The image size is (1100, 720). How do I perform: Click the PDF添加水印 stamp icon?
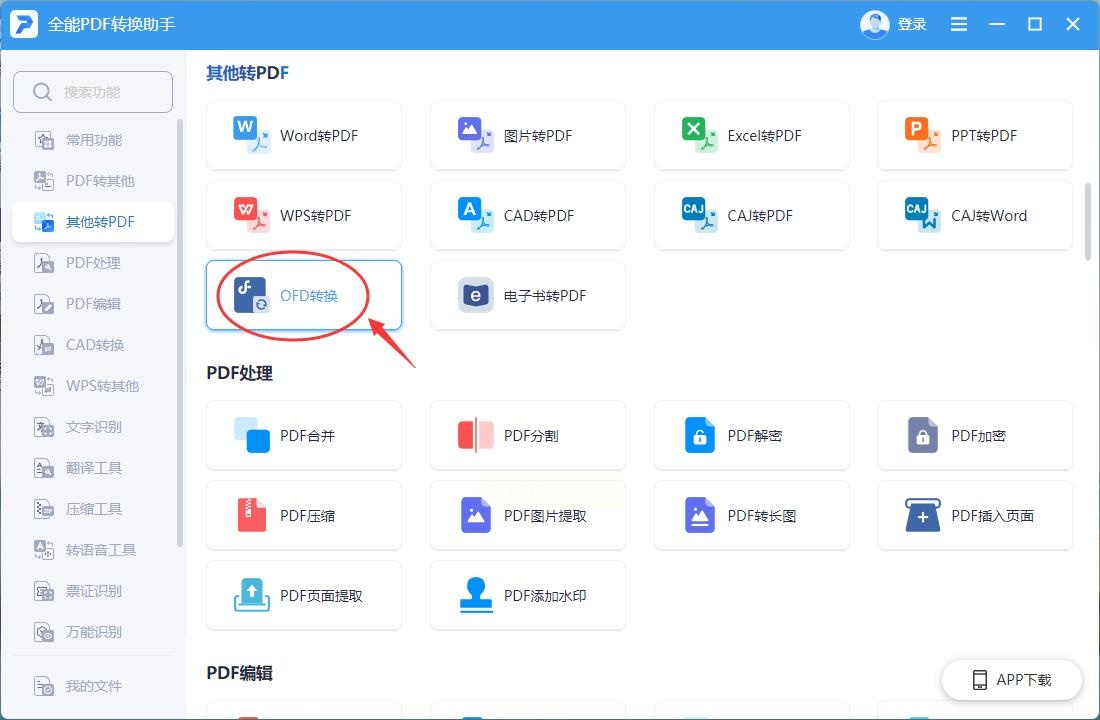coord(475,595)
